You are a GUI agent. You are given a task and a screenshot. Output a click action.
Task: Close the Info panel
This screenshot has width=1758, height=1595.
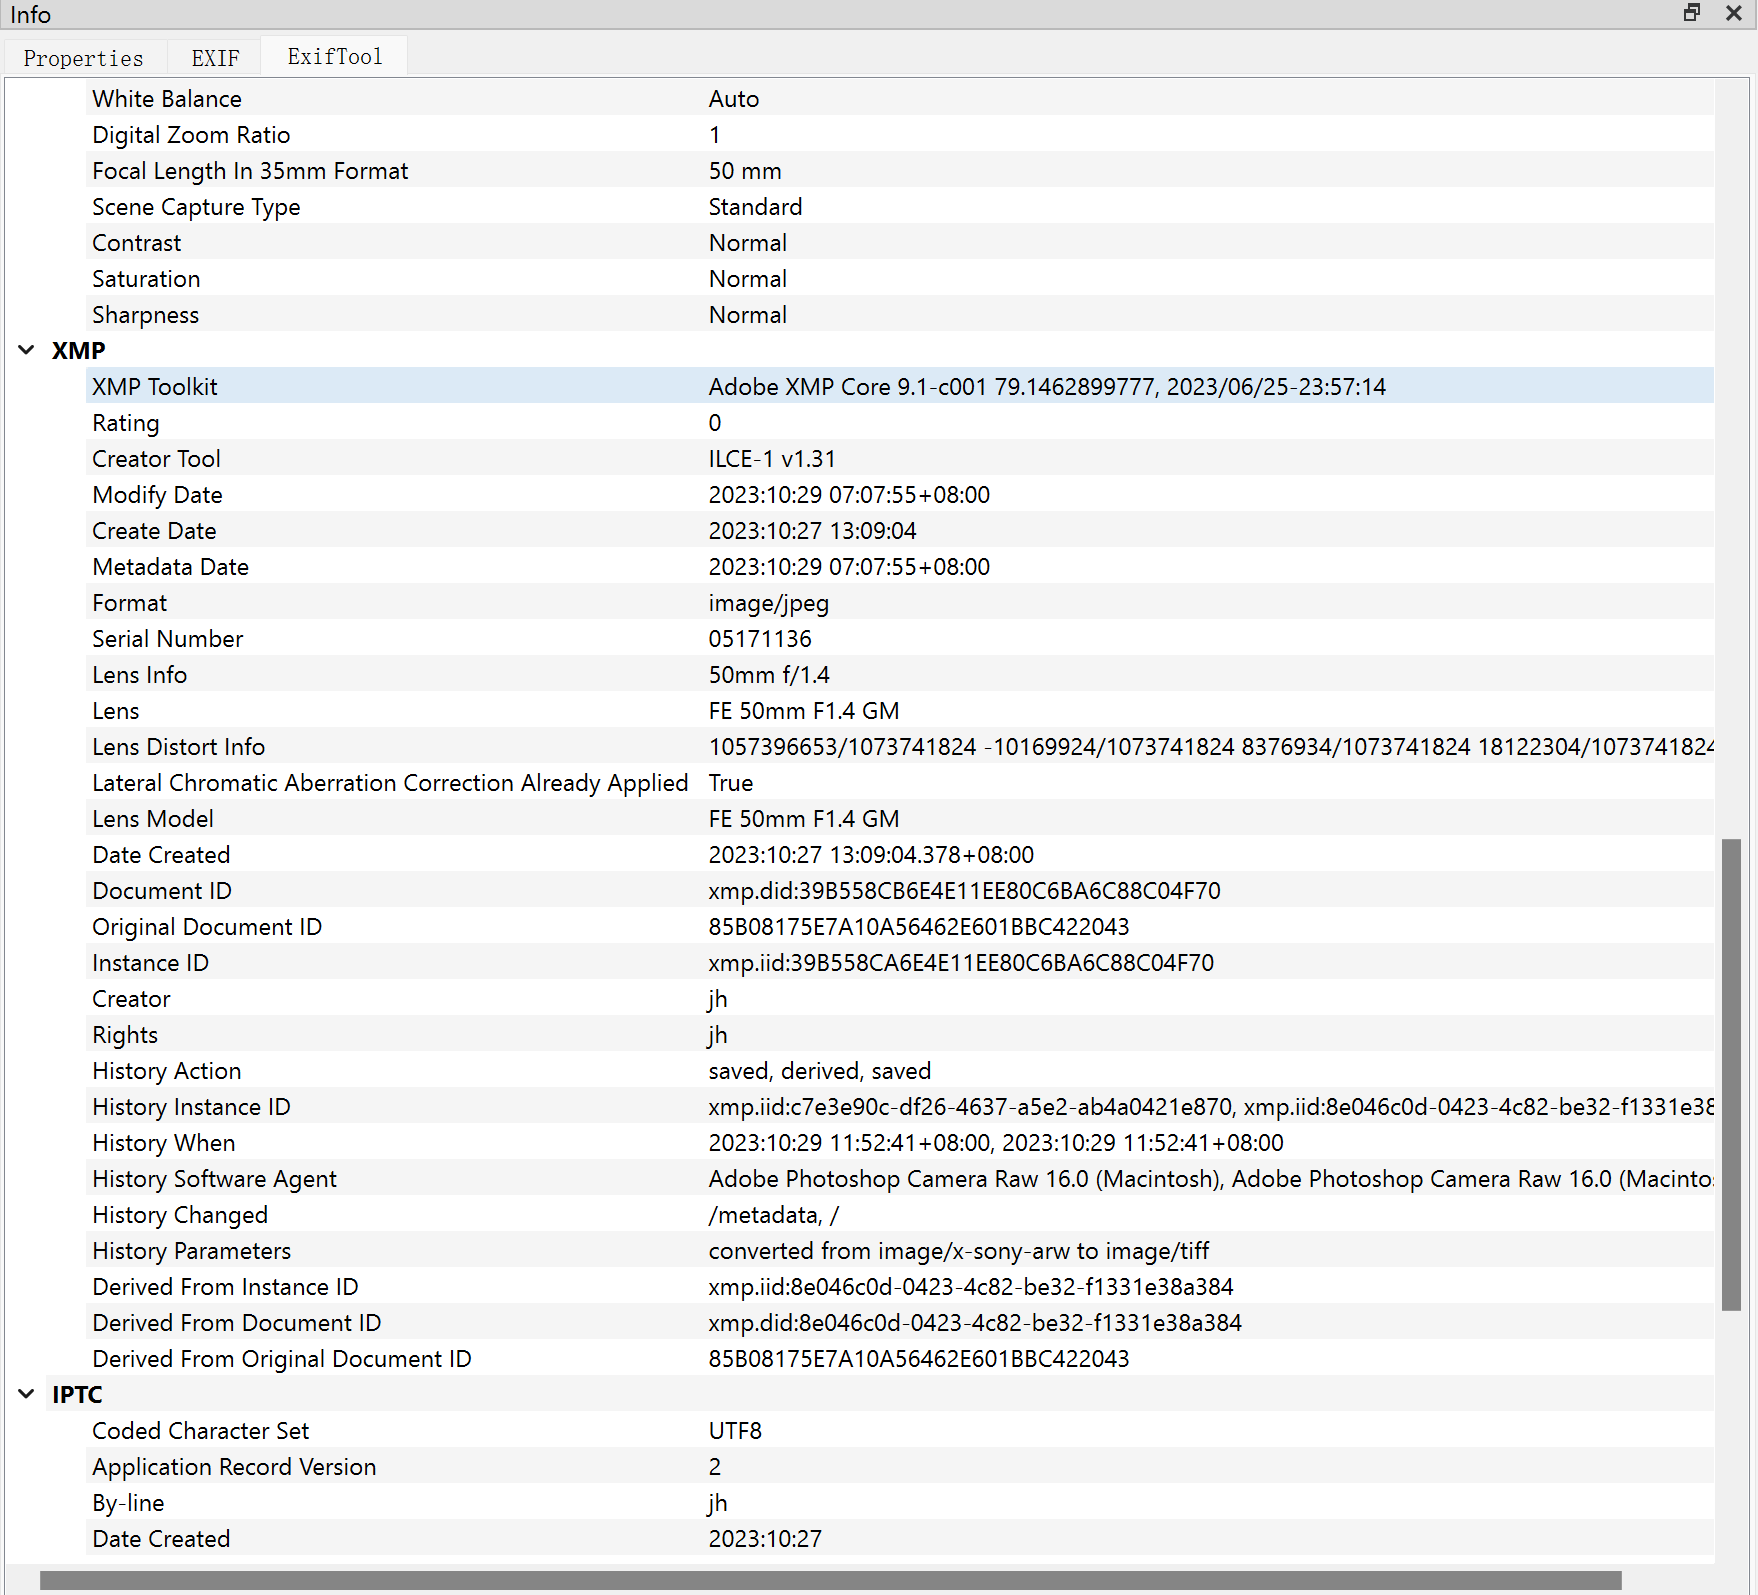pyautogui.click(x=1735, y=13)
